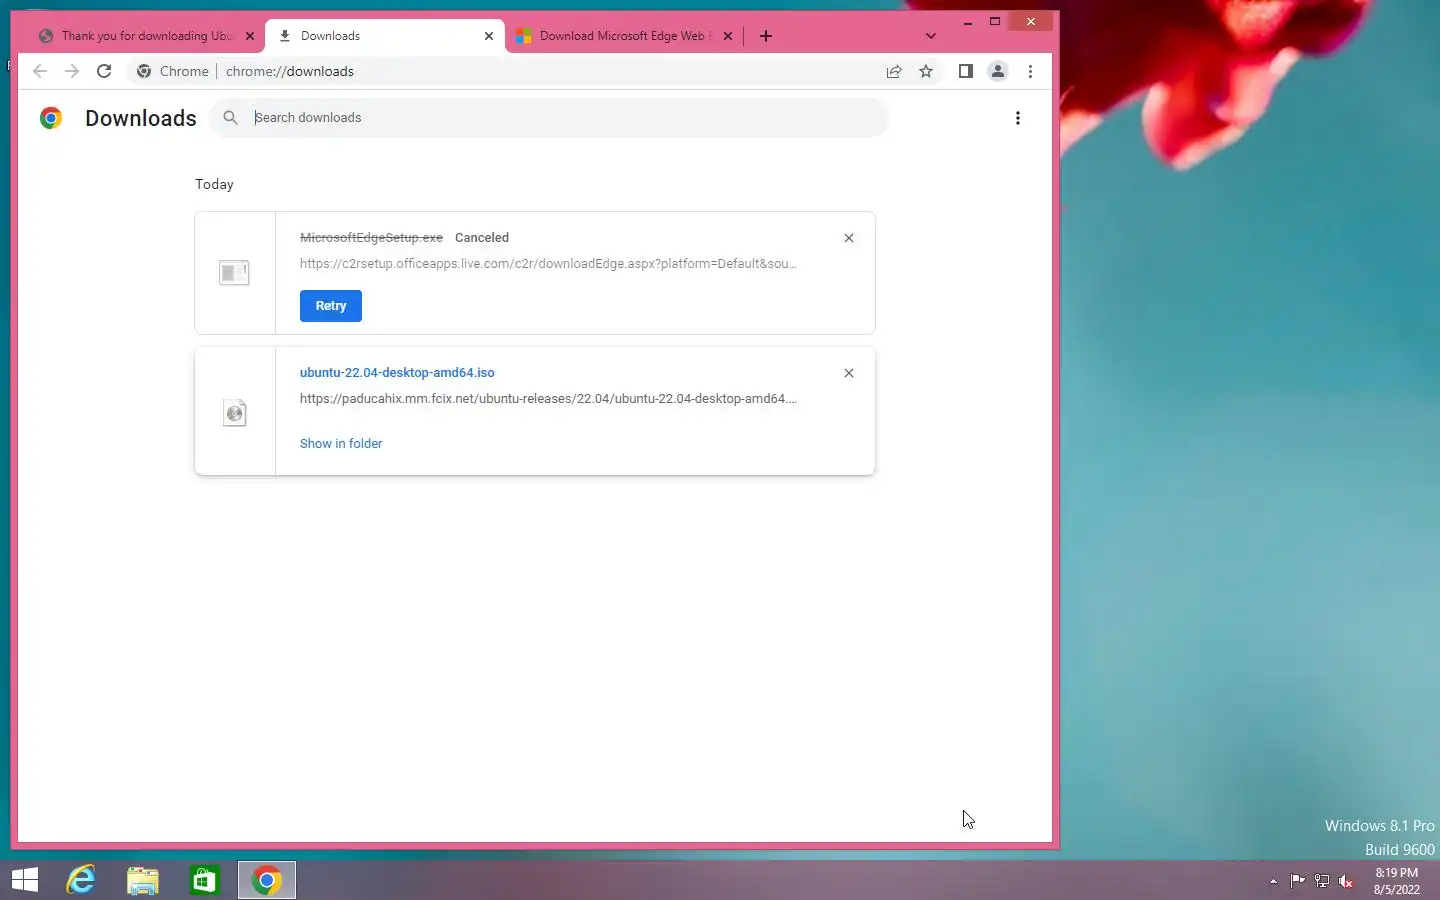Screen dimensions: 1440x900
Task: Open File Explorer from the taskbar
Action: click(x=143, y=880)
